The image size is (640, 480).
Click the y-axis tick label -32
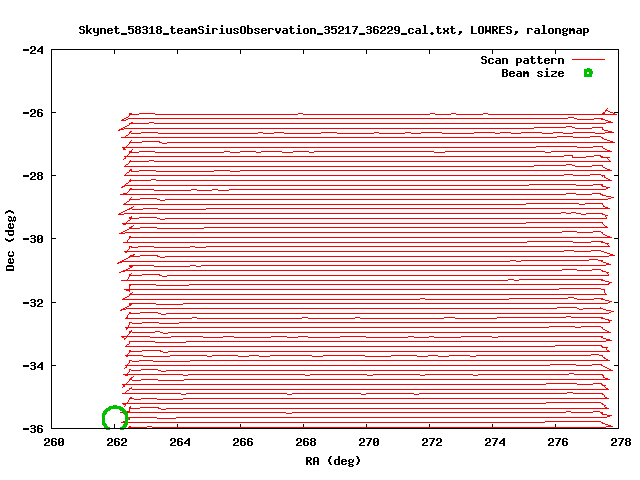click(x=33, y=302)
